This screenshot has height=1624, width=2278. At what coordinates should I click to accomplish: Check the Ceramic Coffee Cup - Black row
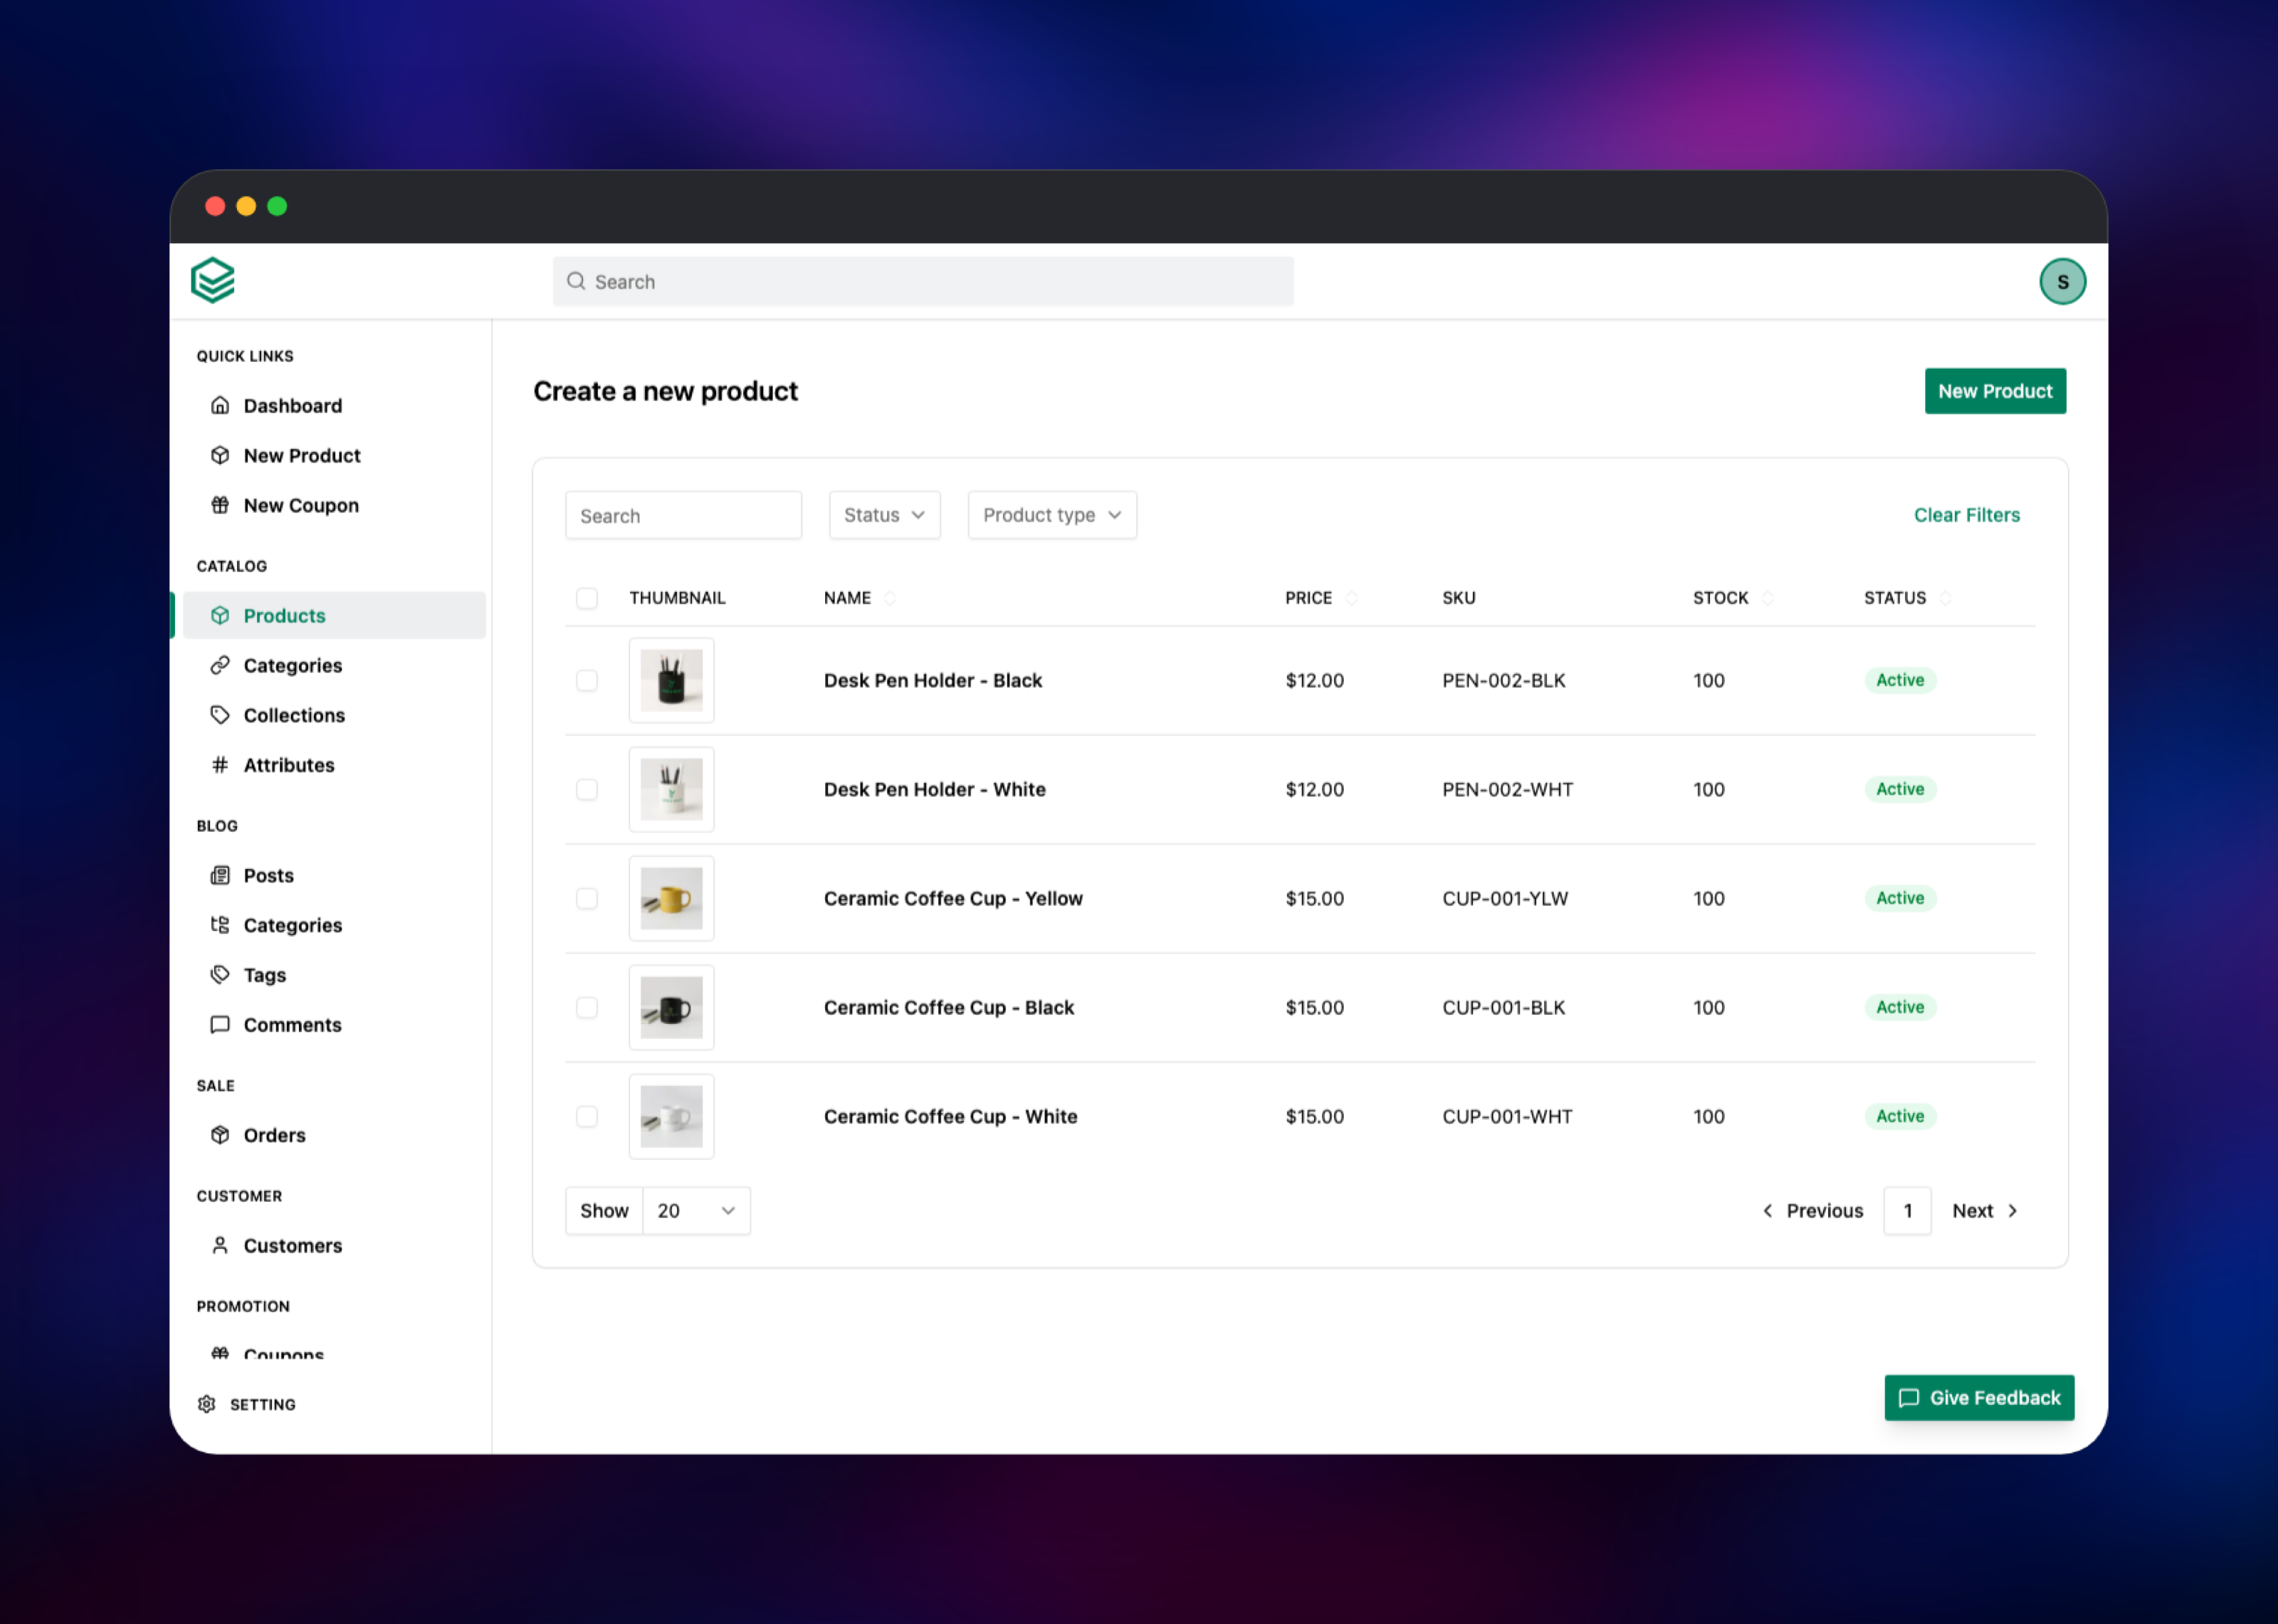[587, 1007]
